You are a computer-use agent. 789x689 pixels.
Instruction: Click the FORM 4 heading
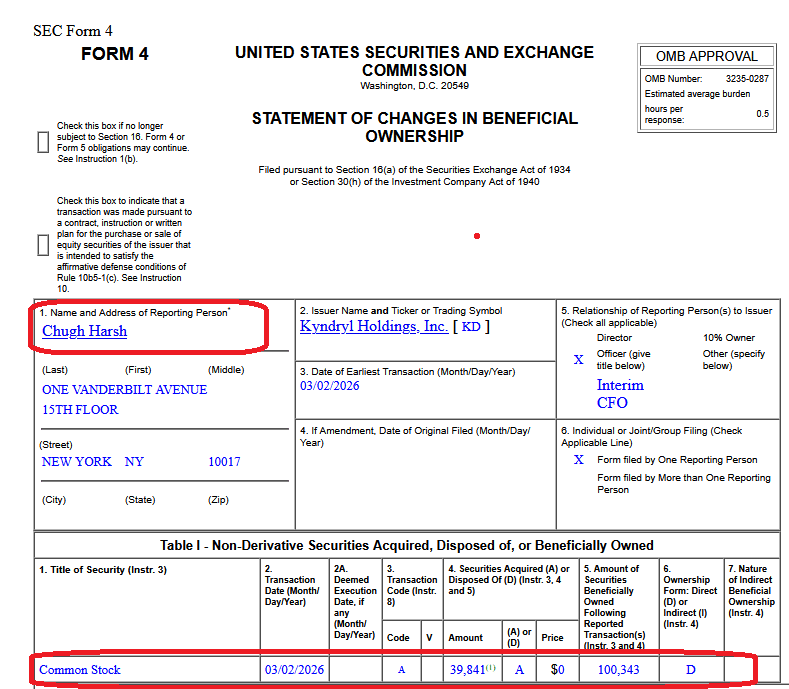(x=115, y=54)
